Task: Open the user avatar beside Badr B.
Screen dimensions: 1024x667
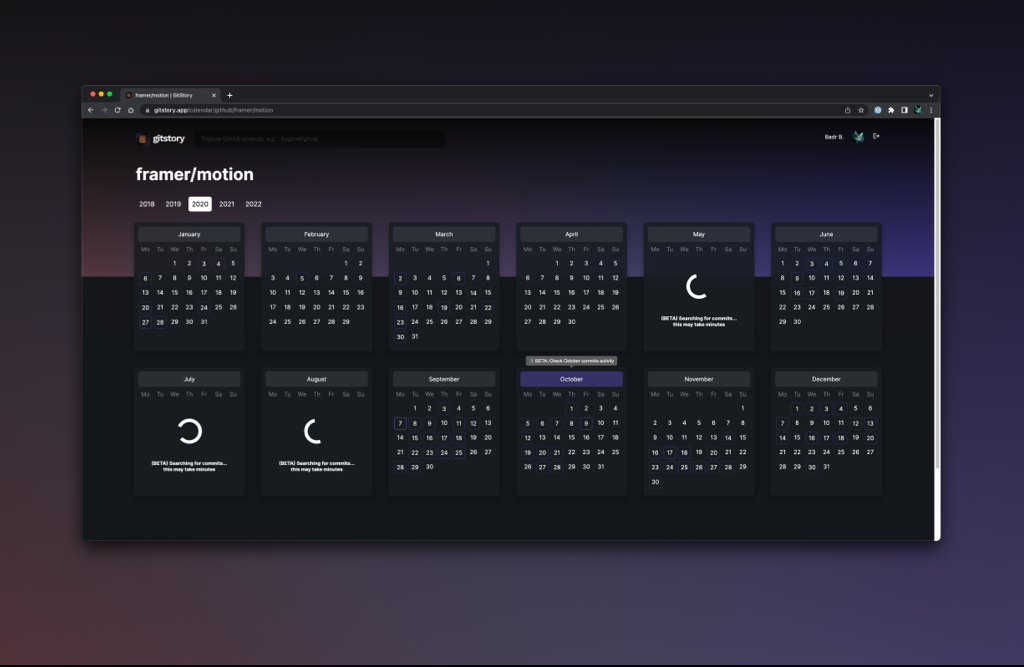Action: pos(859,137)
